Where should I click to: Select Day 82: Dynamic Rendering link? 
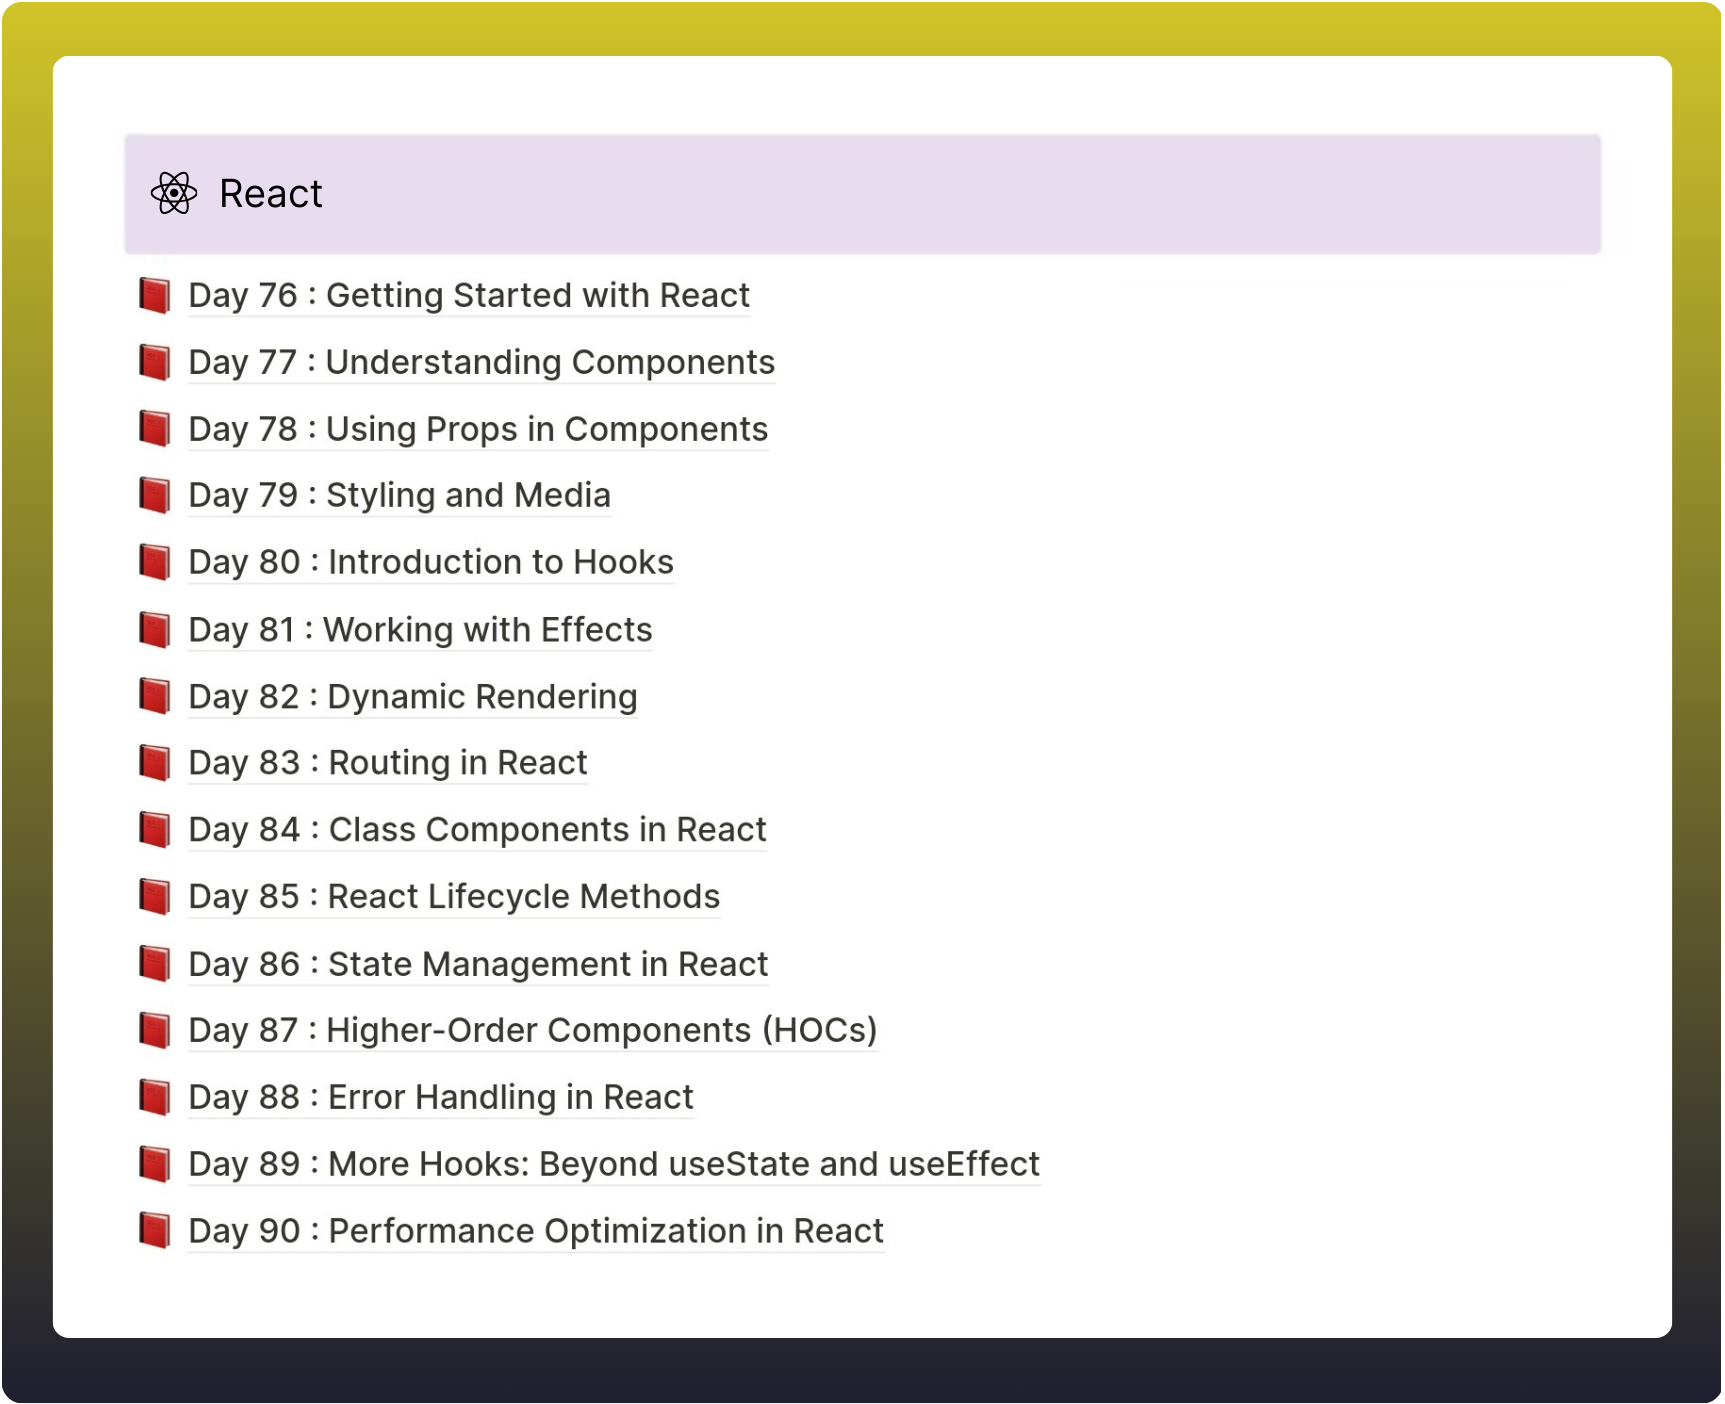pos(413,697)
